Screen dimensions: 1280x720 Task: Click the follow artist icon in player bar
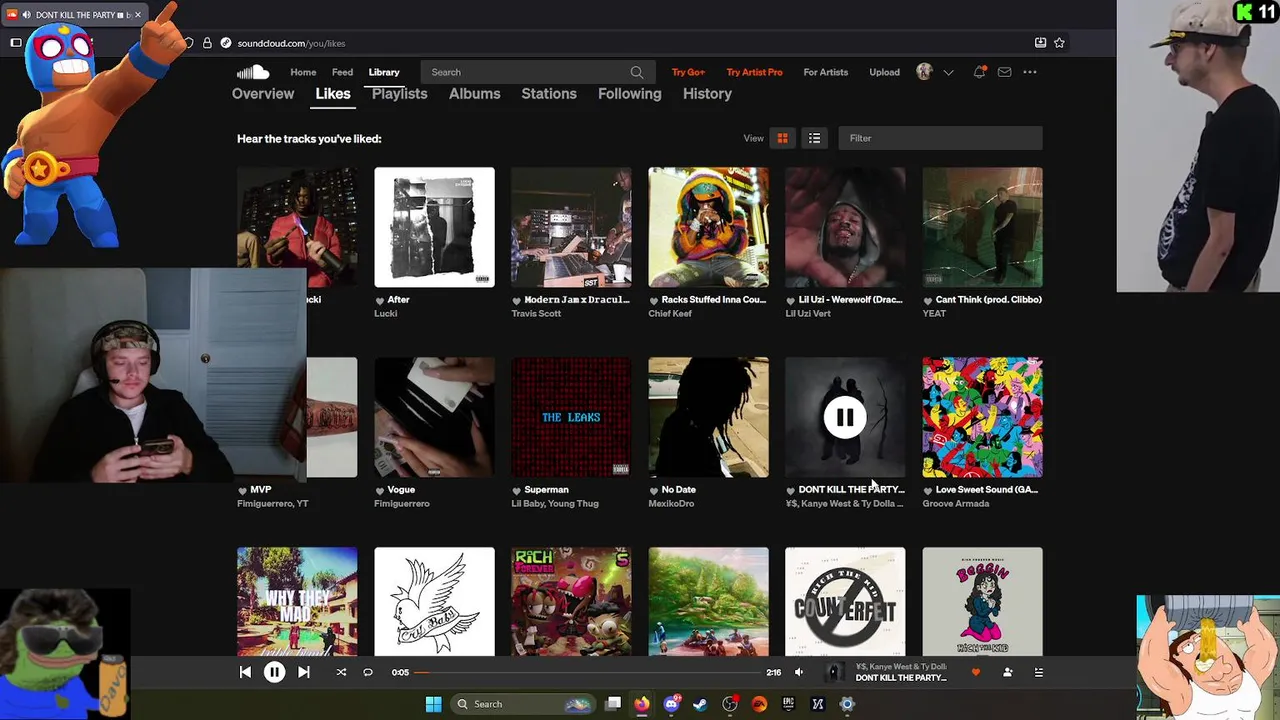coord(1008,672)
